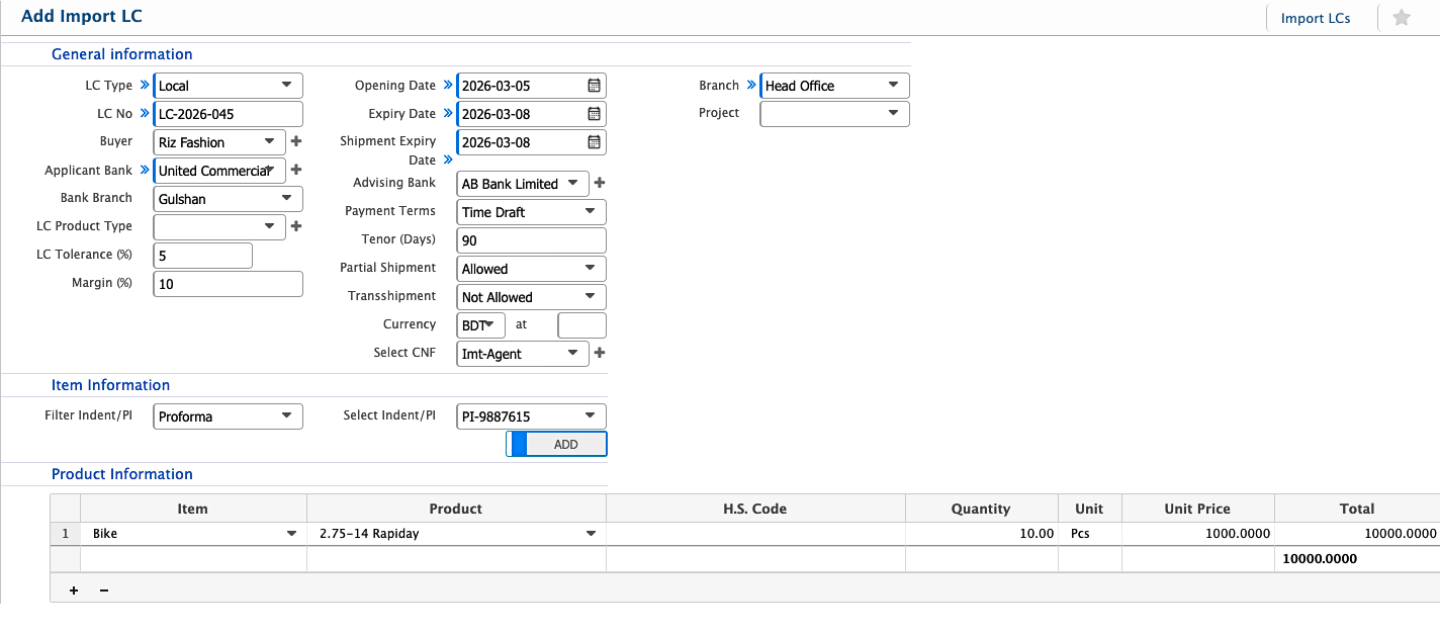Open the Opening Date calendar picker

coord(594,85)
